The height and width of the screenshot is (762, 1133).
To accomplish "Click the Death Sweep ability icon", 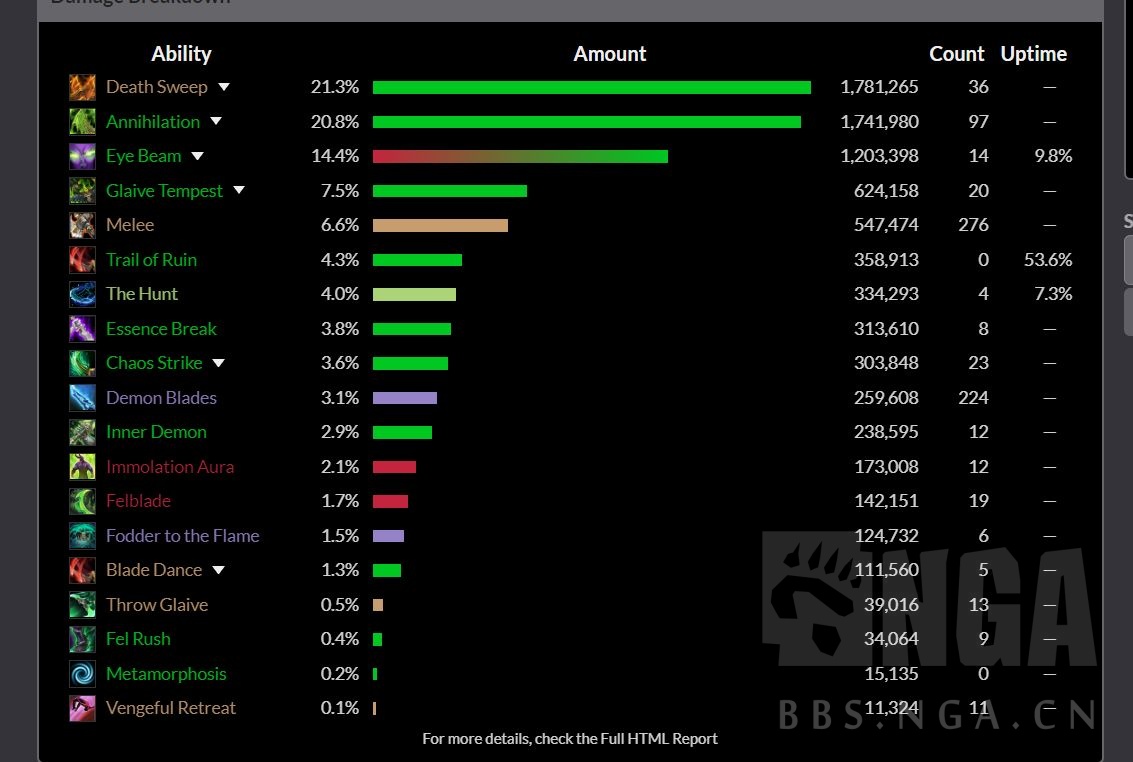I will [82, 87].
